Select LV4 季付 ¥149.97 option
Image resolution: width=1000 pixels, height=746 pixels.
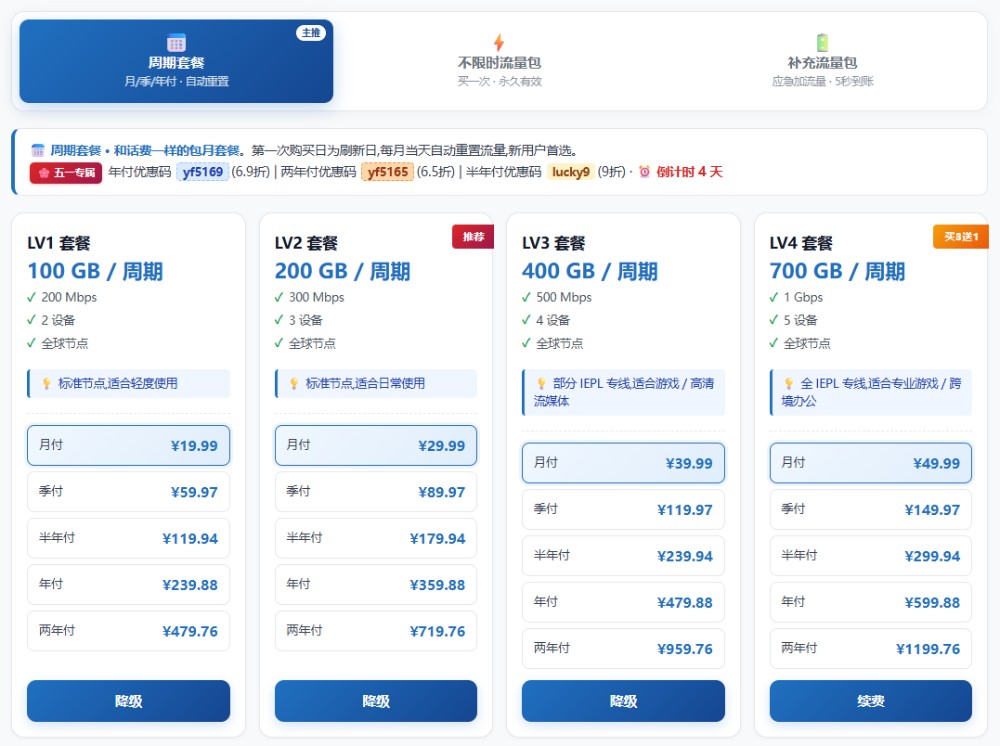point(871,509)
